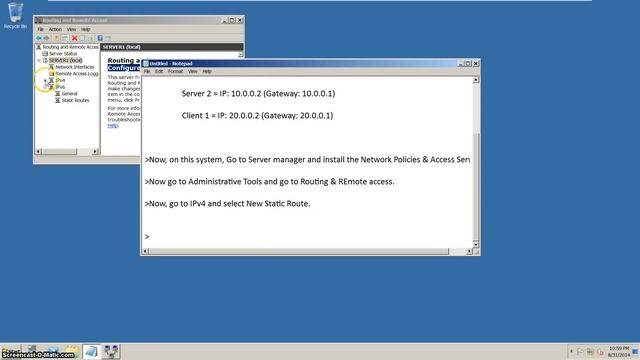Collapse the IPv6 tree node
This screenshot has width=640, height=360.
[45, 87]
